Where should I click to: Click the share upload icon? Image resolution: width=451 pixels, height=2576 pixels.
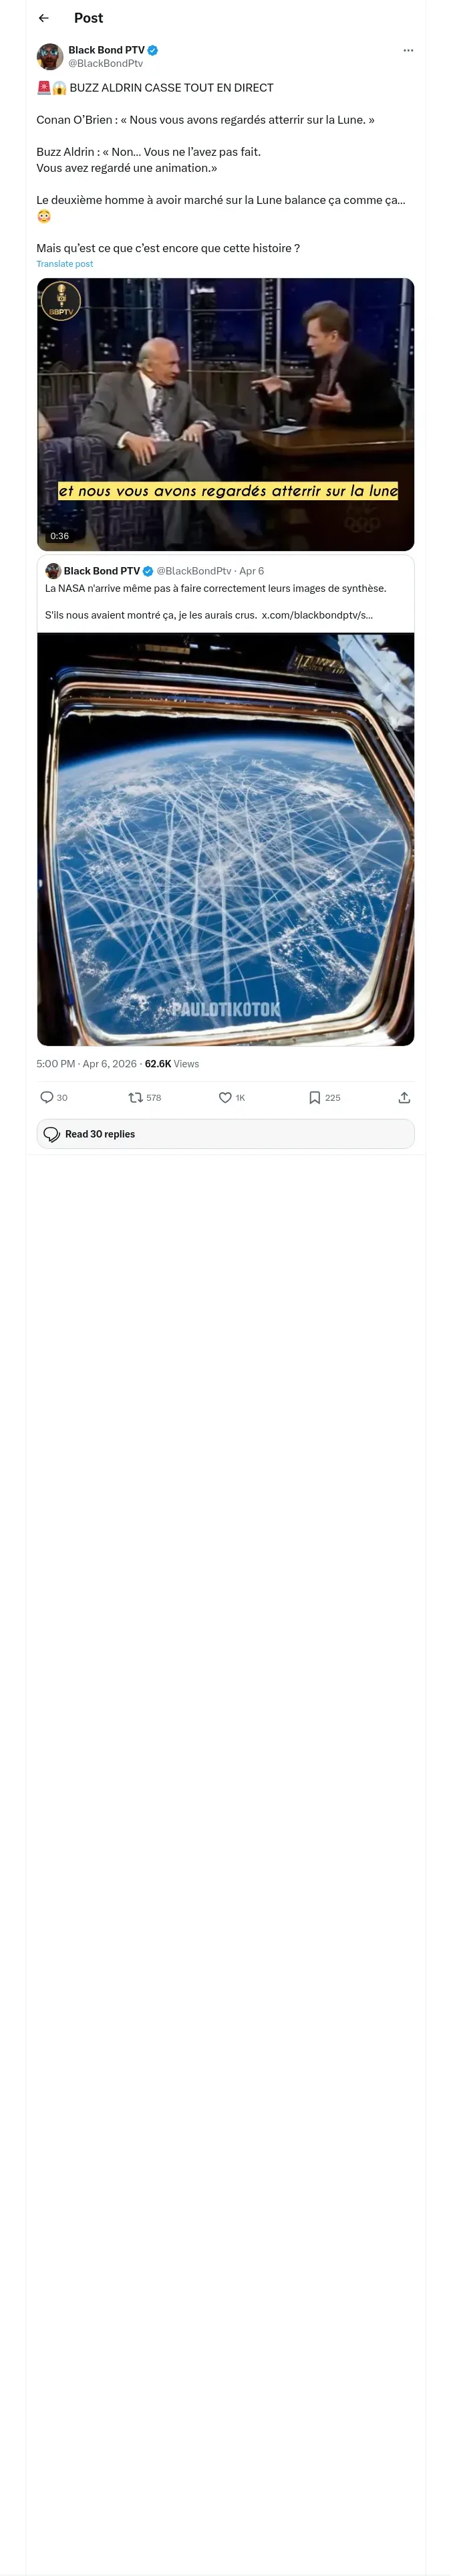404,1097
